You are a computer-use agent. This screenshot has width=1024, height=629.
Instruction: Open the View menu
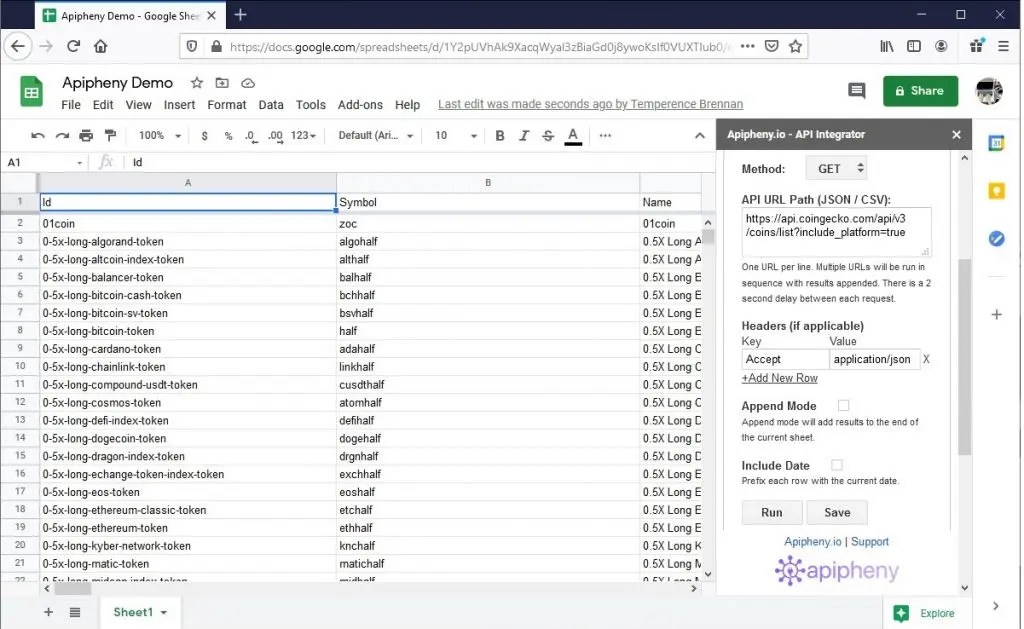click(138, 105)
